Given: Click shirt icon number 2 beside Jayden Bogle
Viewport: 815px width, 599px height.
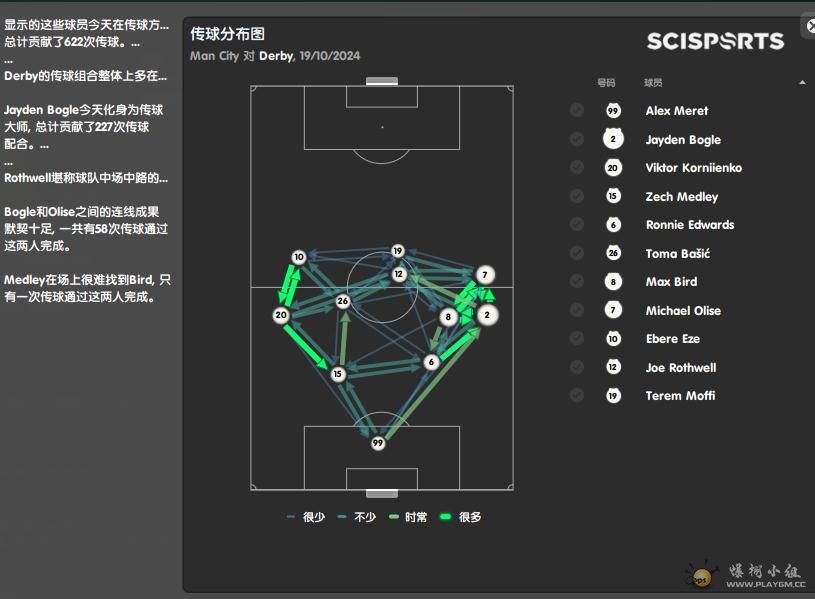Looking at the screenshot, I should pos(613,139).
